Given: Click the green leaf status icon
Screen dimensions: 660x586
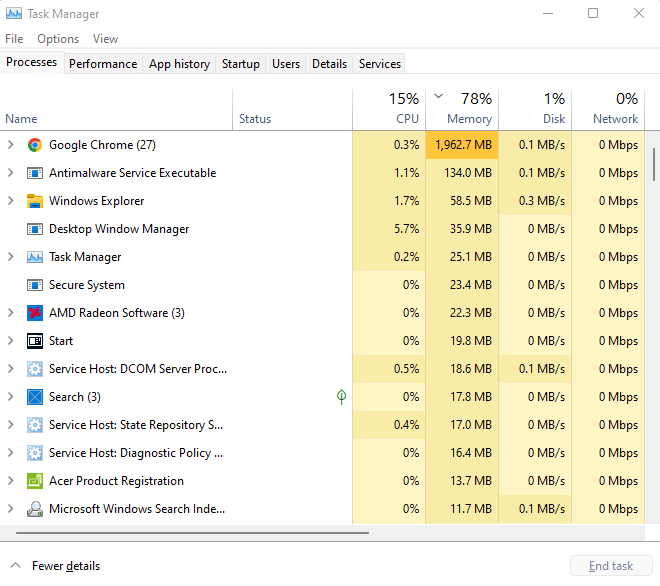Looking at the screenshot, I should pos(341,397).
